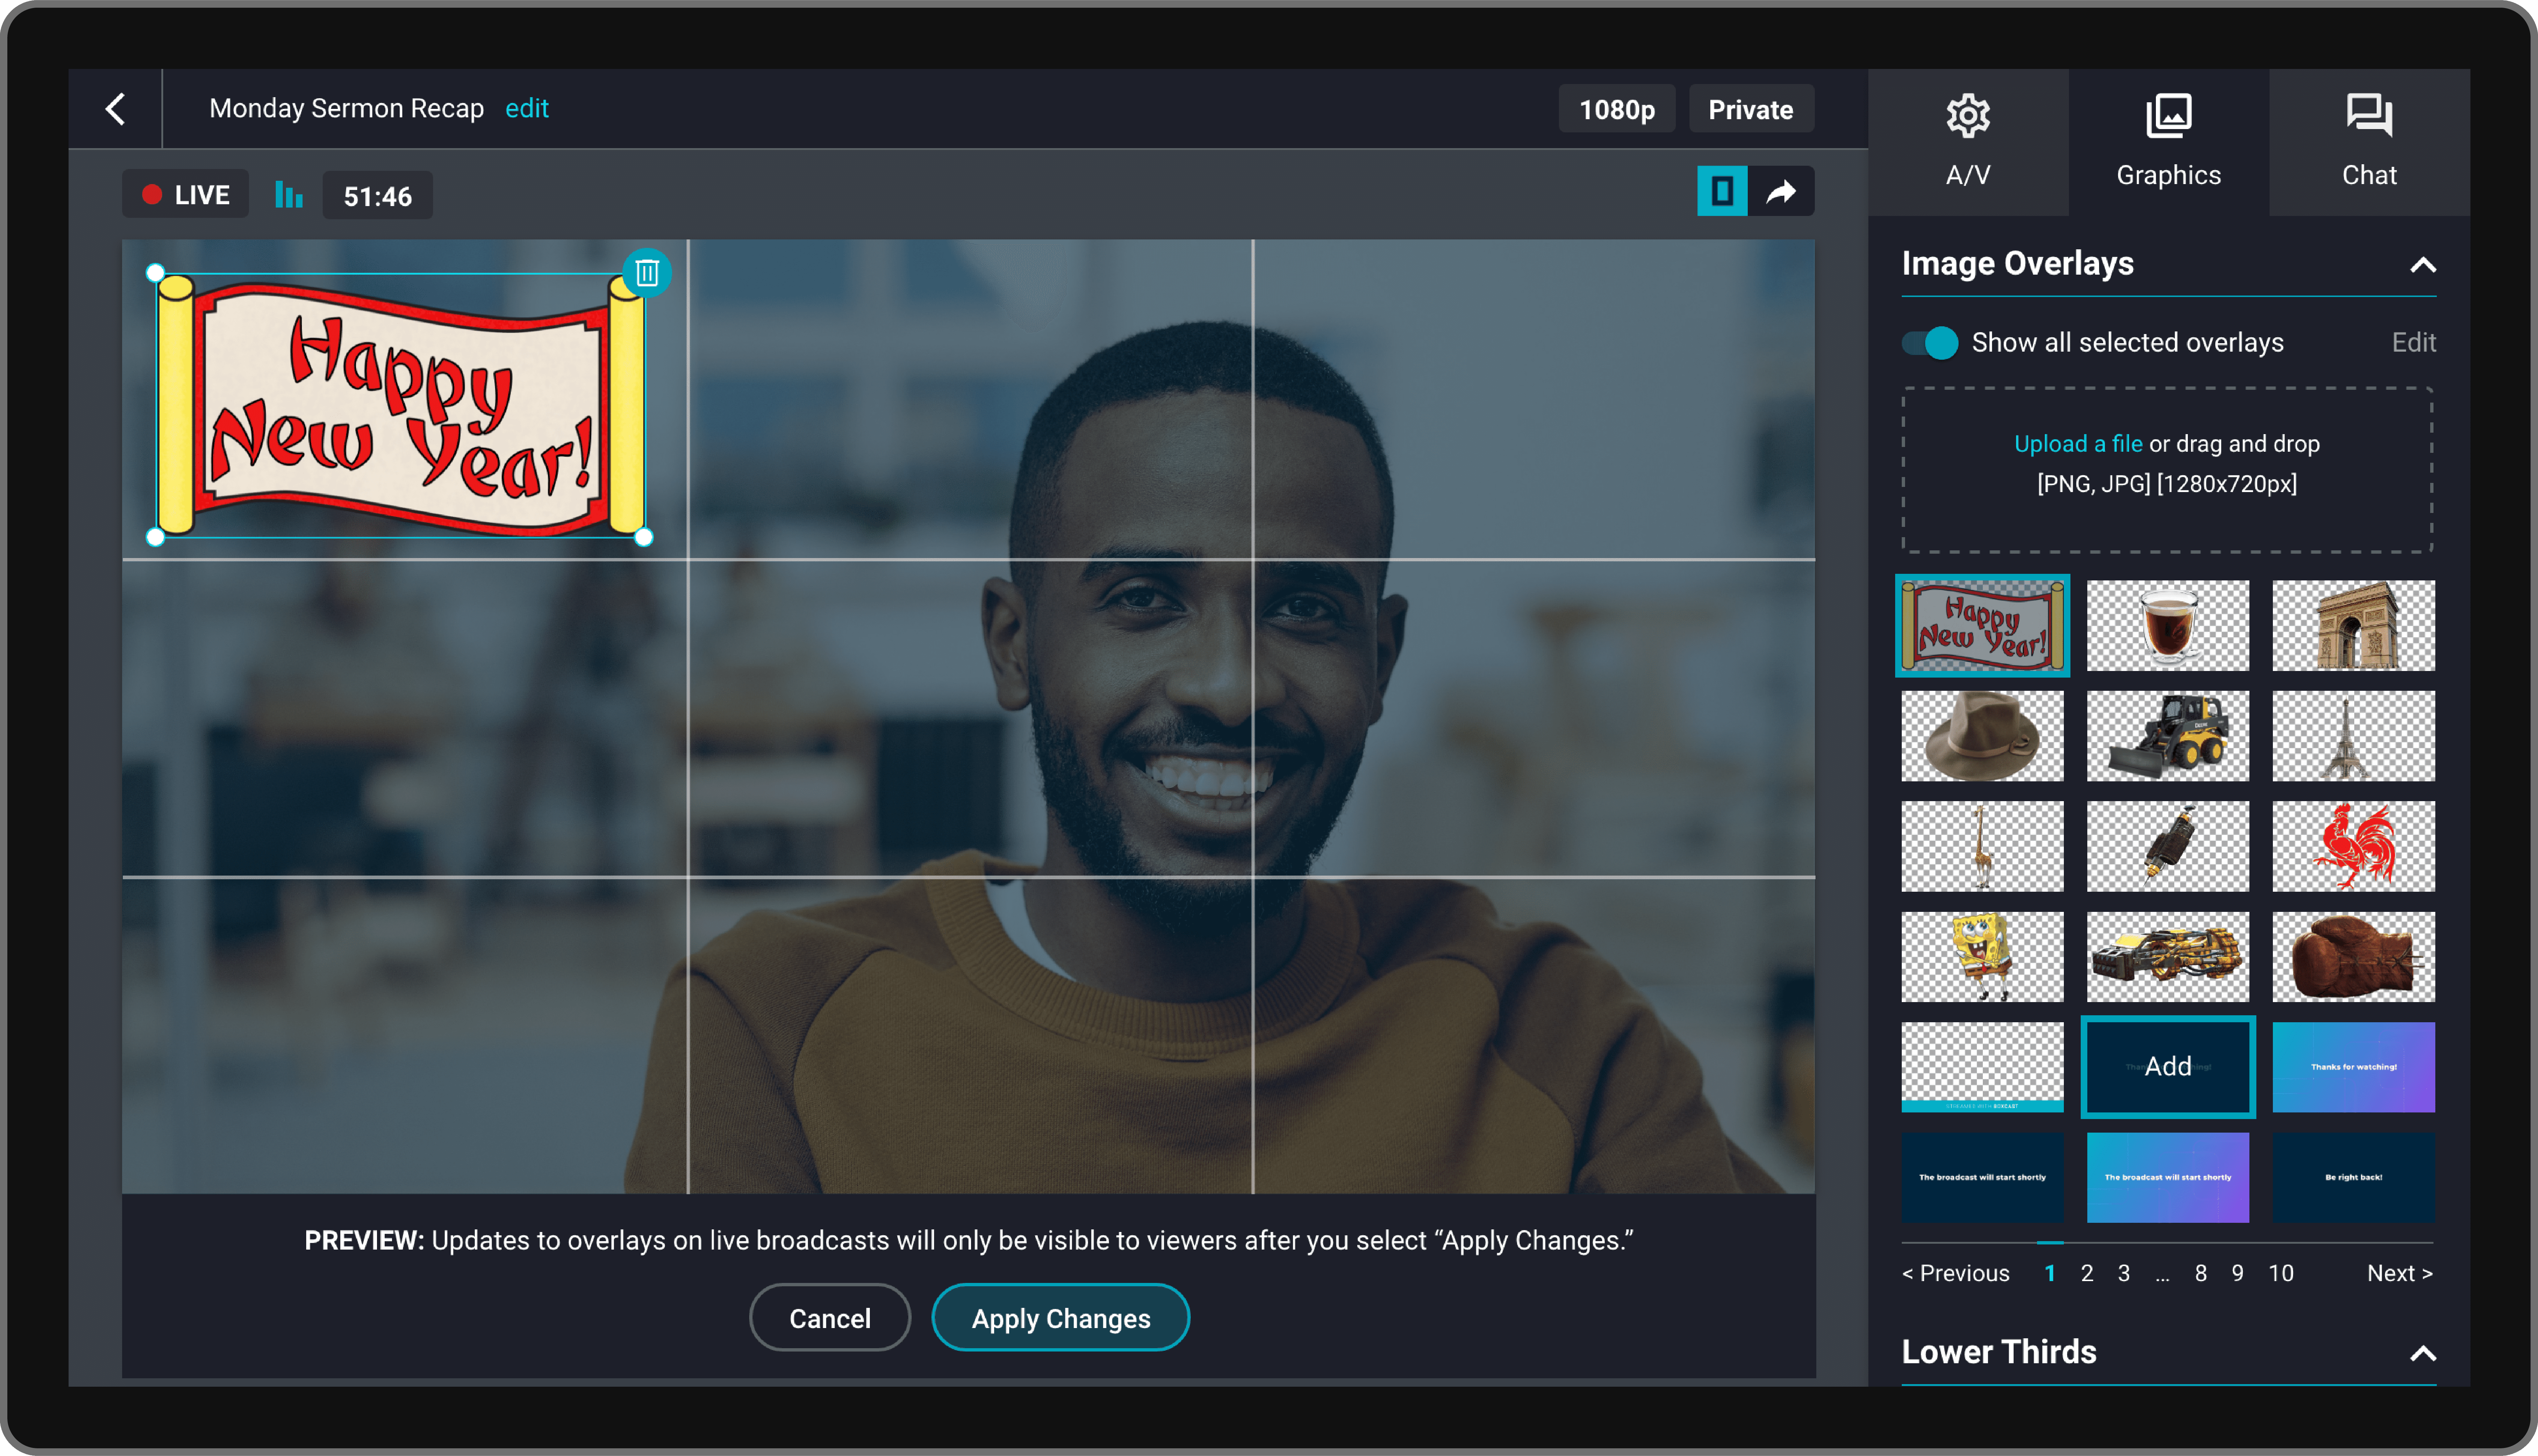Select the Be right back overlay
This screenshot has height=1456, width=2538.
coord(2354,1178)
